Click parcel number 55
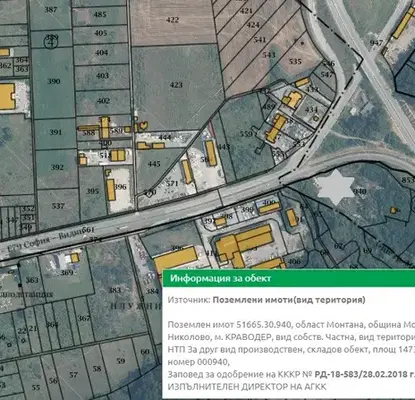Screen dimensions: 415x400 pyautogui.click(x=36, y=387)
